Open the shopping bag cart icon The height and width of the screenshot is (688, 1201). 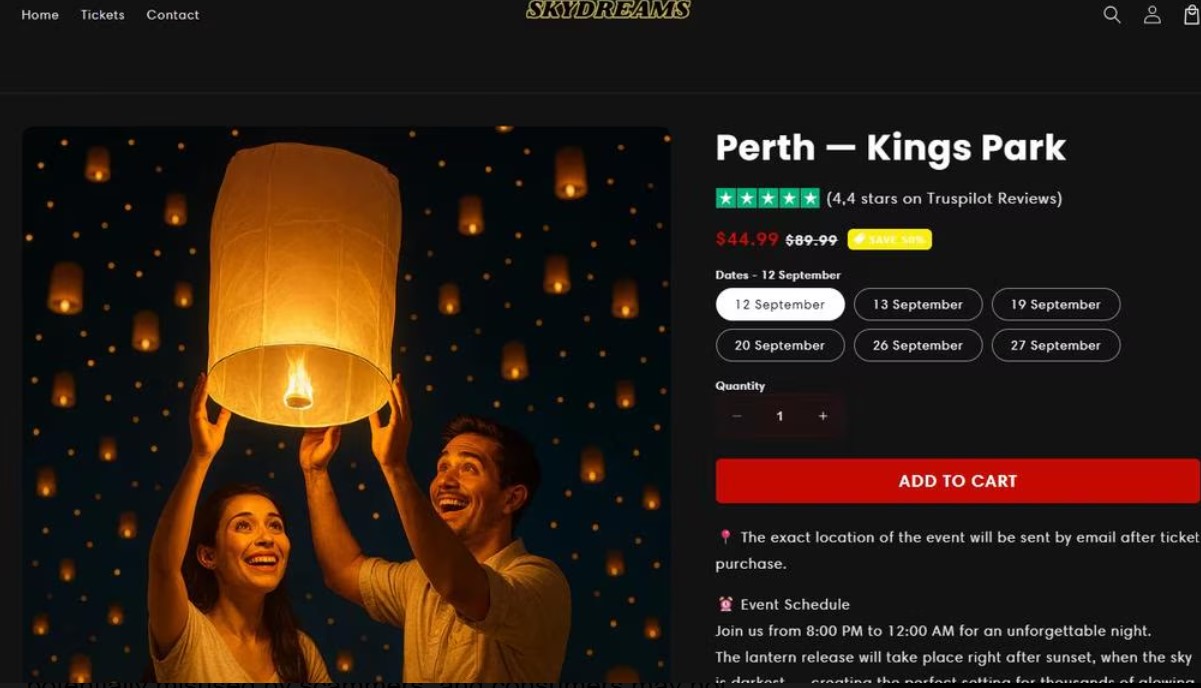click(1192, 14)
